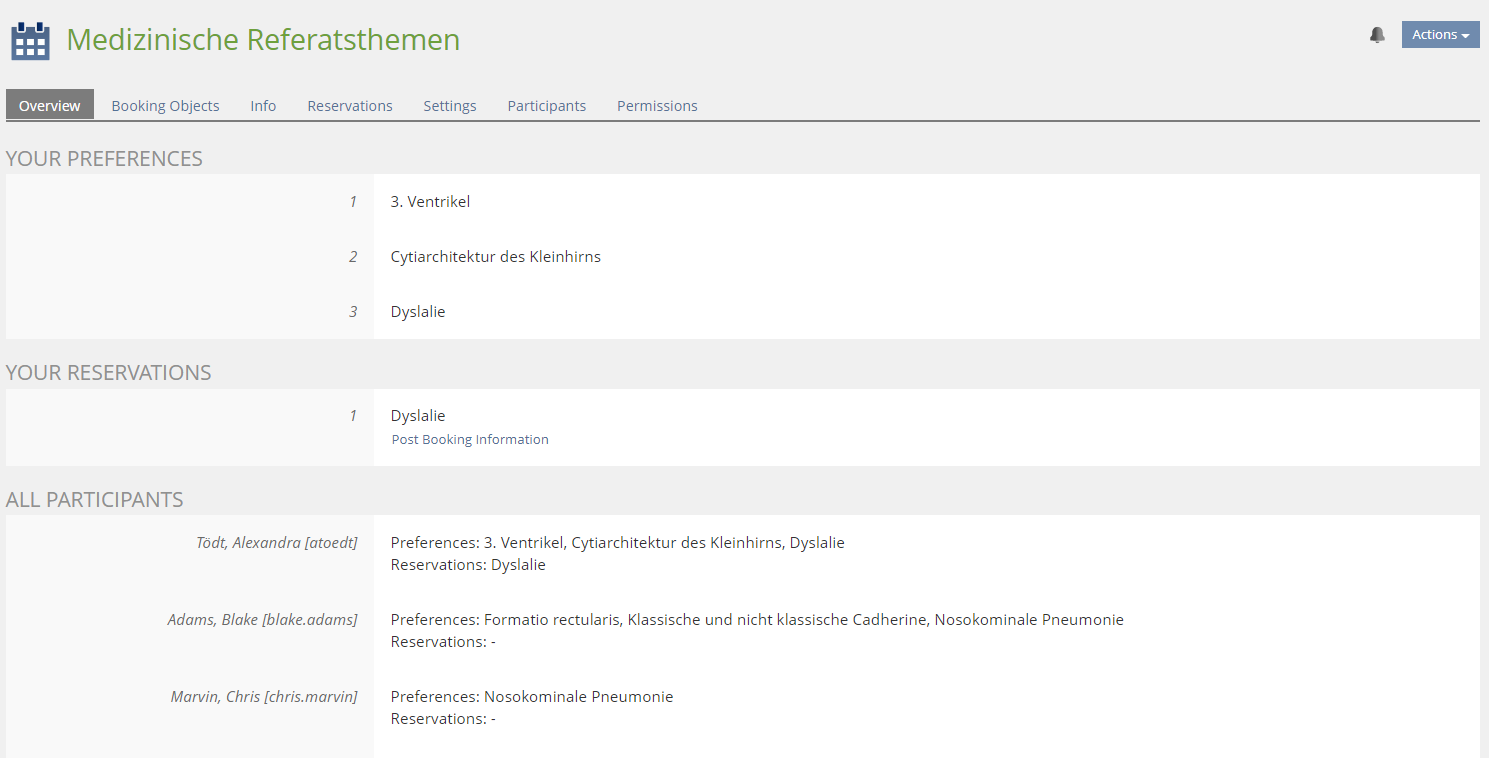Open the Booking Objects tab

(x=165, y=105)
